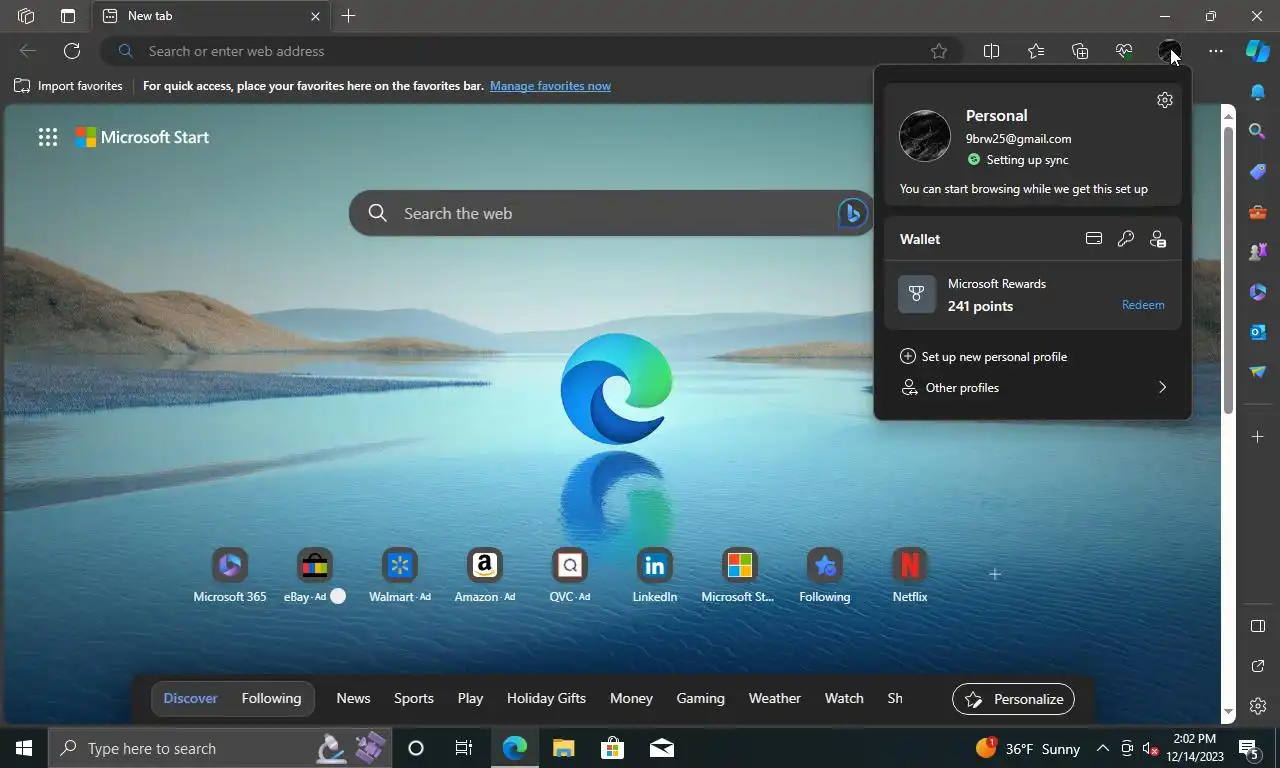This screenshot has height=768, width=1280.
Task: Open QVC quick link tile
Action: tap(570, 577)
